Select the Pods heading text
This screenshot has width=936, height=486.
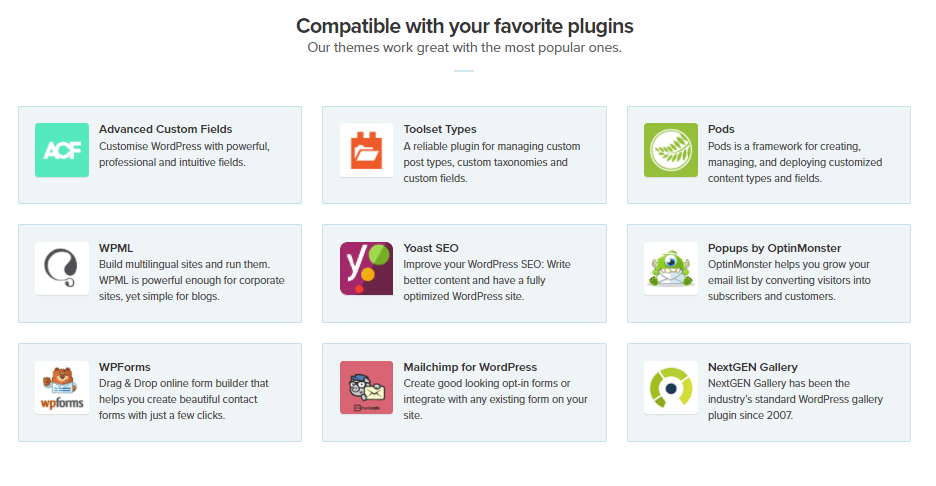721,129
